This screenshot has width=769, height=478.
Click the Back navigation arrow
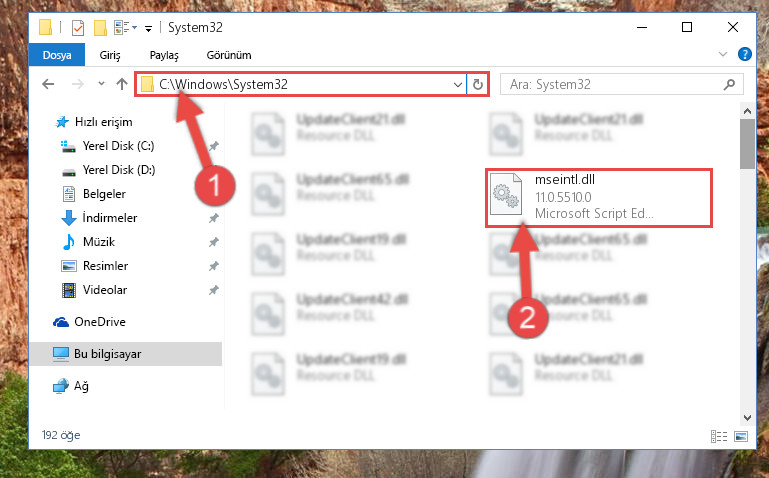click(48, 84)
